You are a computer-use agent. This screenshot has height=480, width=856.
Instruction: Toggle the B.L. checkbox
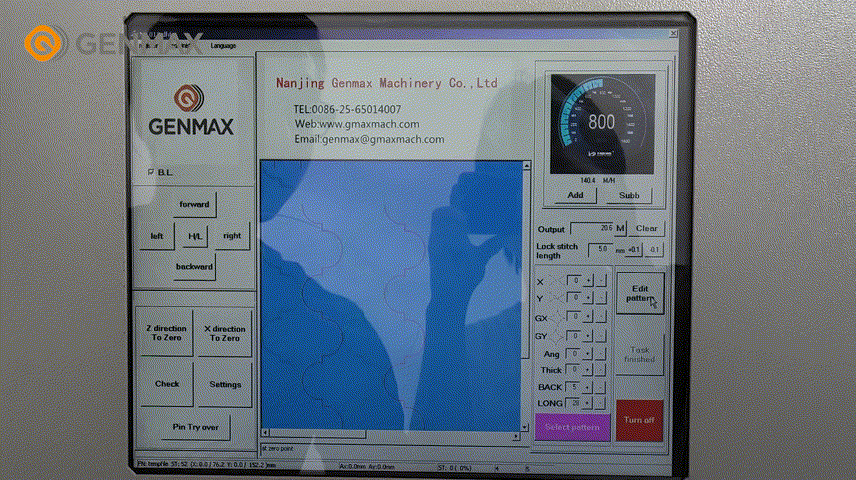tap(150, 172)
